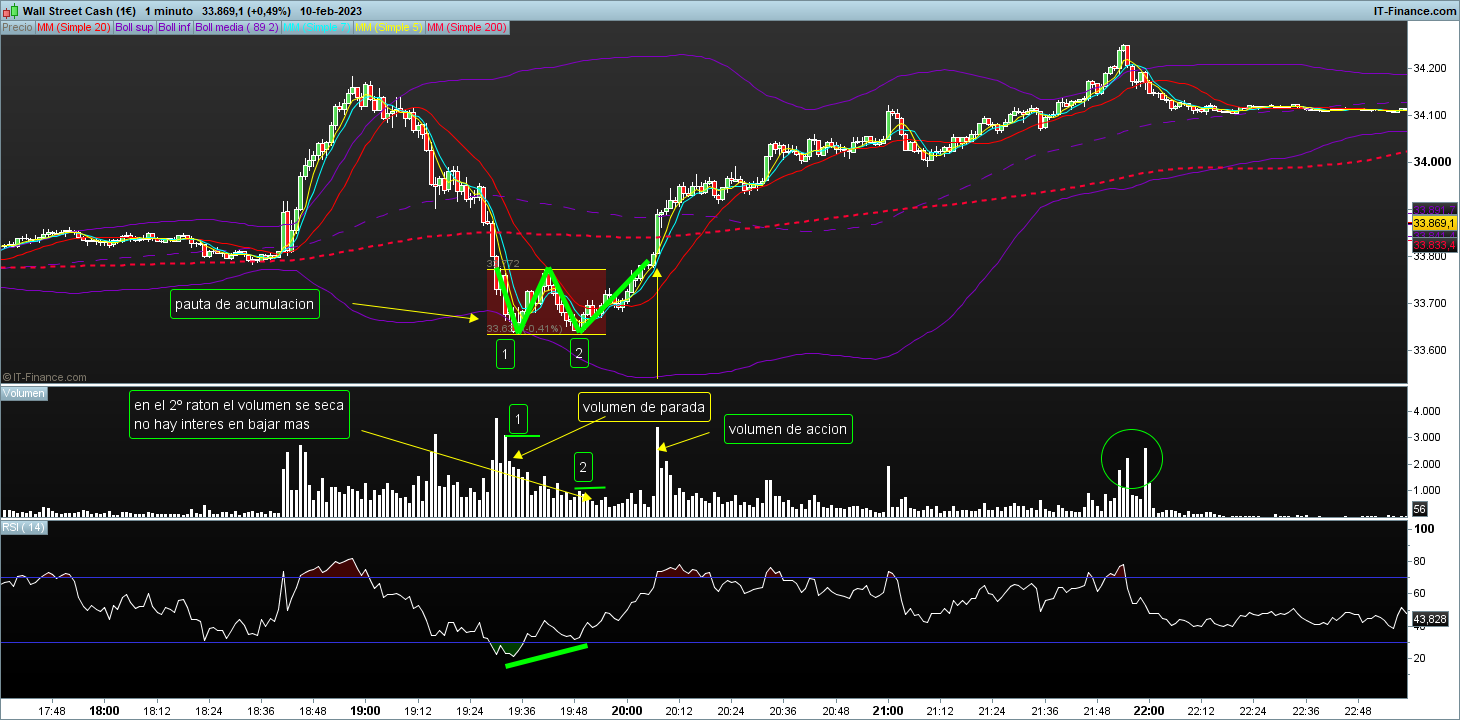
Task: Click the 2.000 volume axis label
Action: (x=1427, y=464)
